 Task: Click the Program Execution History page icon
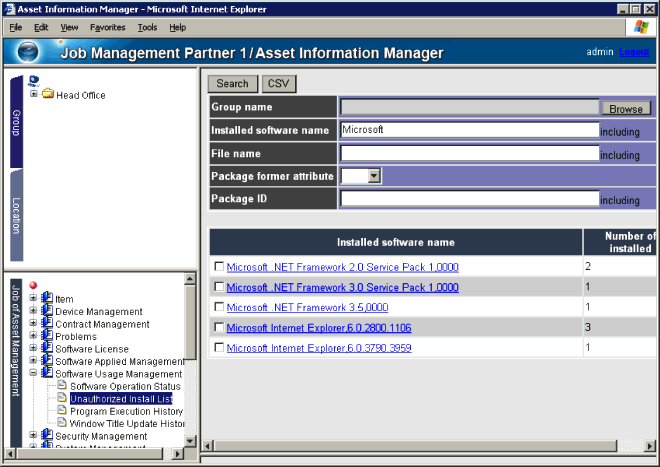point(62,411)
